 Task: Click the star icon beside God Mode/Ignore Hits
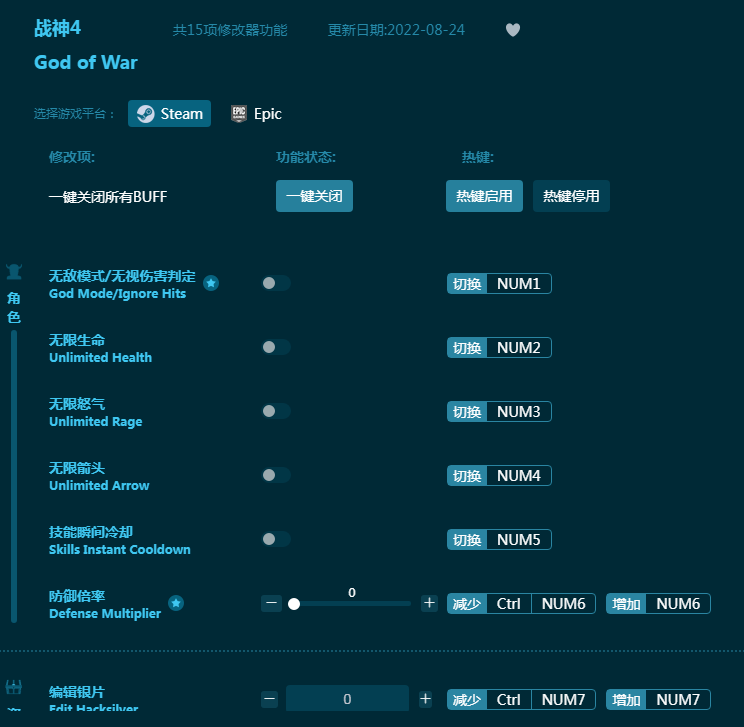click(211, 283)
